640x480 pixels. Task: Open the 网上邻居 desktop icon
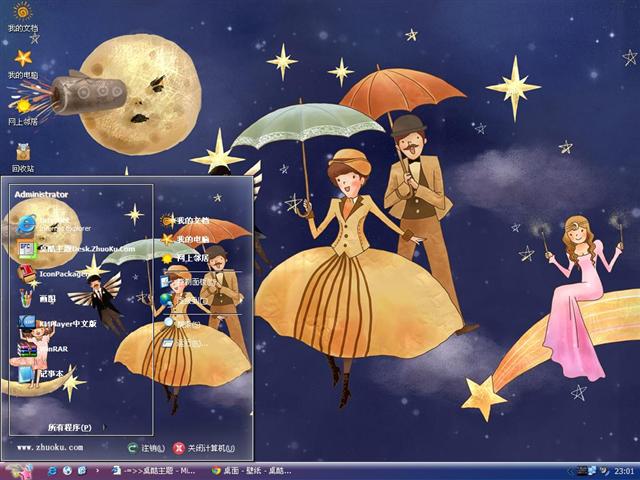point(22,105)
